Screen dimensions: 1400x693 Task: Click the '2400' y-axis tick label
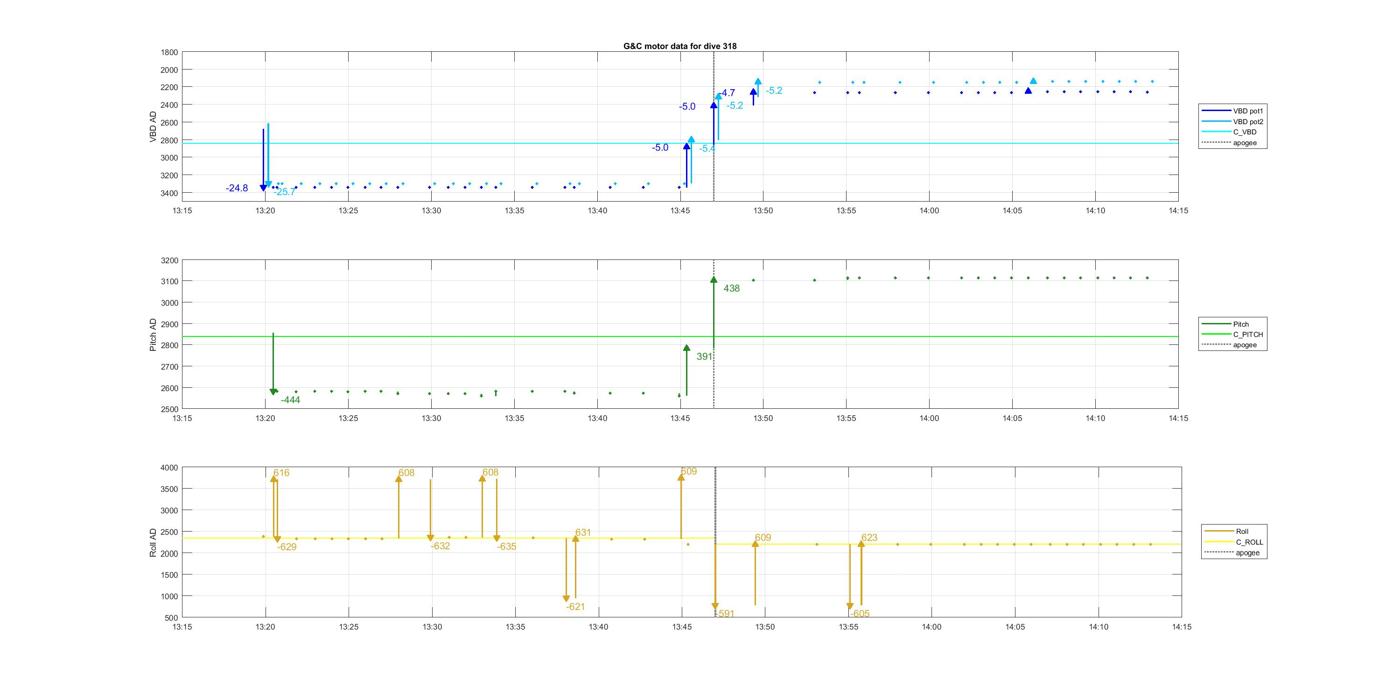[169, 105]
